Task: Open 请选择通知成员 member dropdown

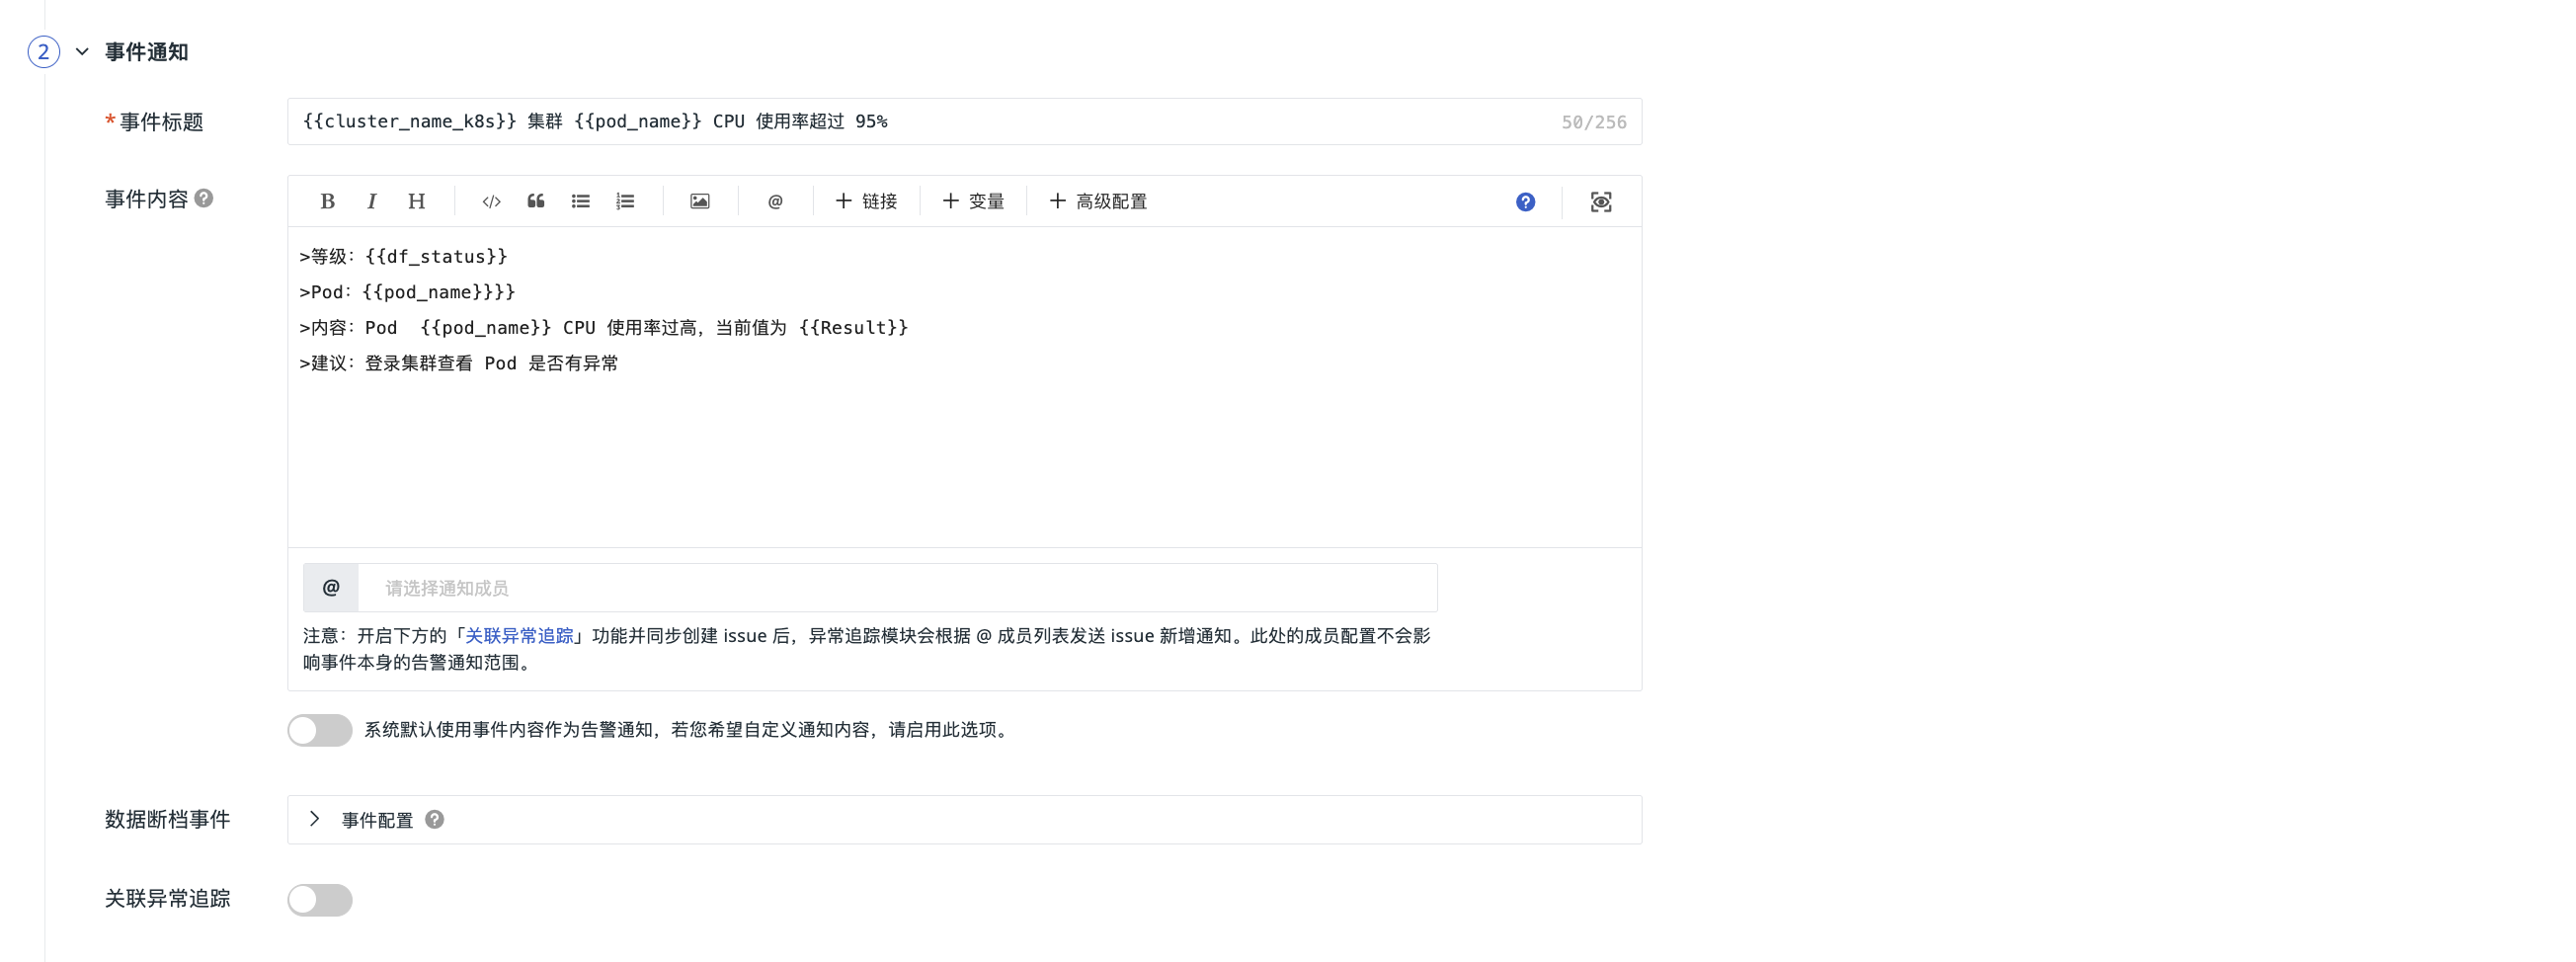Action: pos(897,587)
